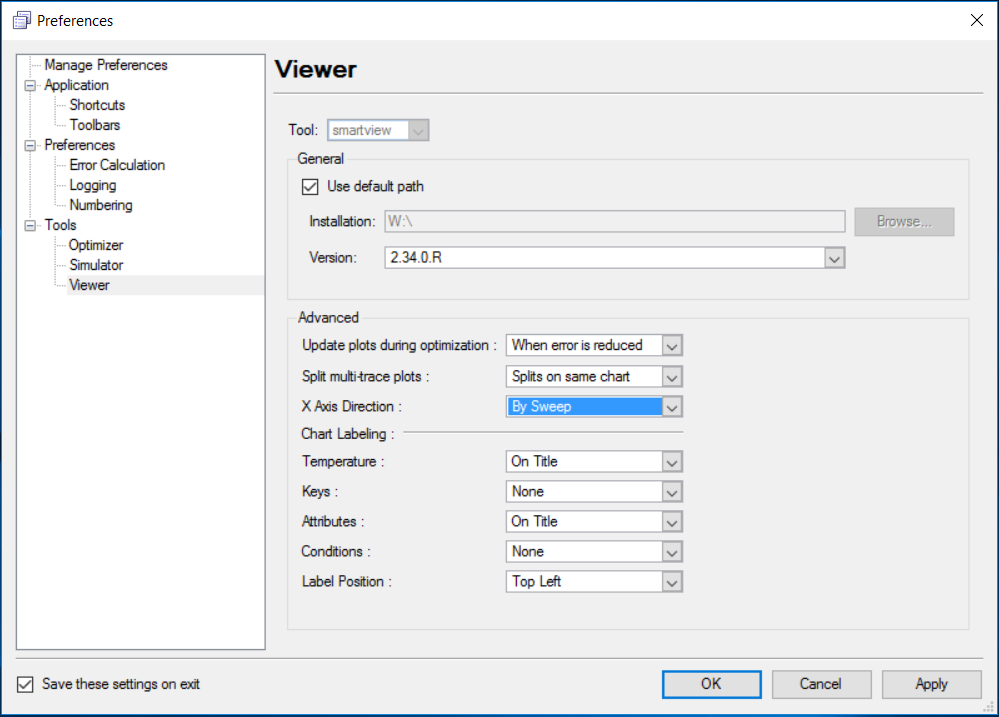Click the Installation path field
999x717 pixels.
pyautogui.click(x=615, y=222)
